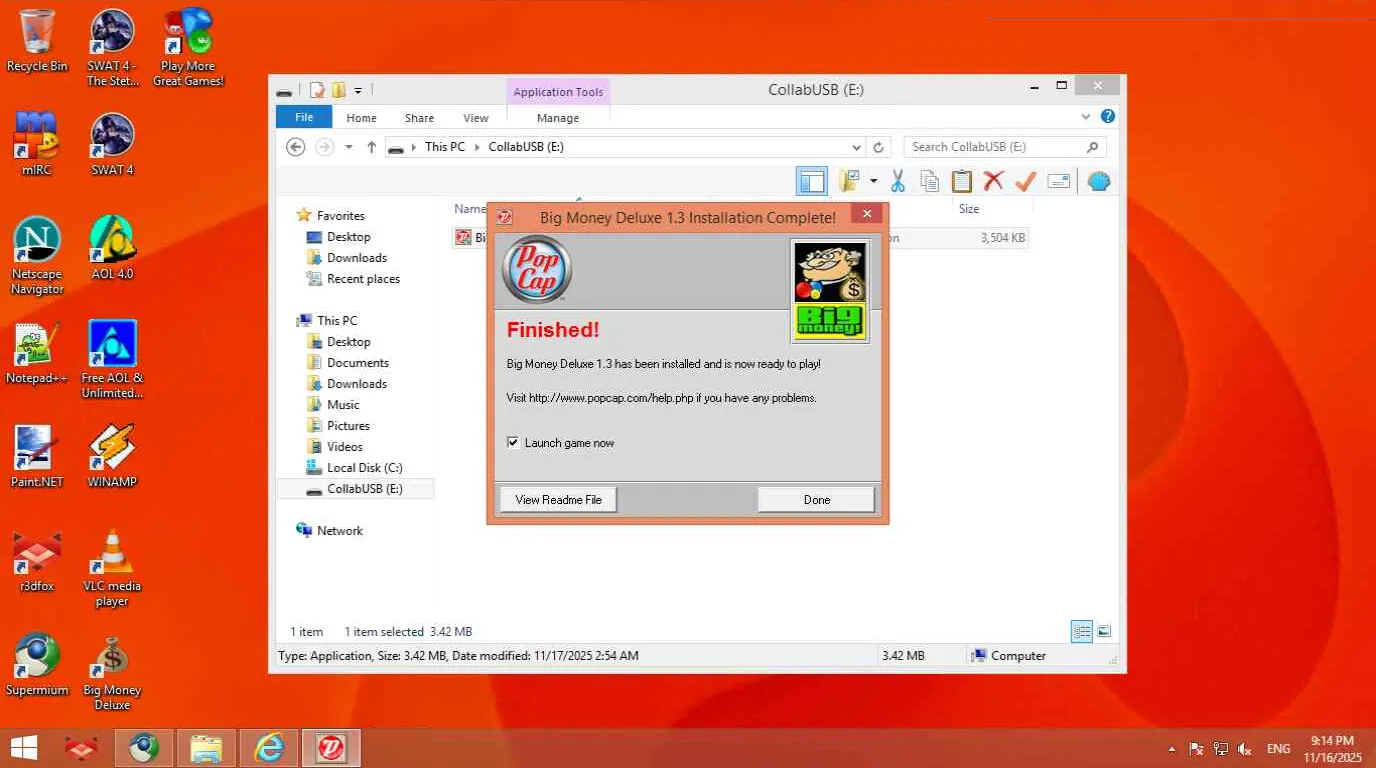Click the Paste clipboard icon in Explorer toolbar
The height and width of the screenshot is (768, 1376).
coord(961,181)
